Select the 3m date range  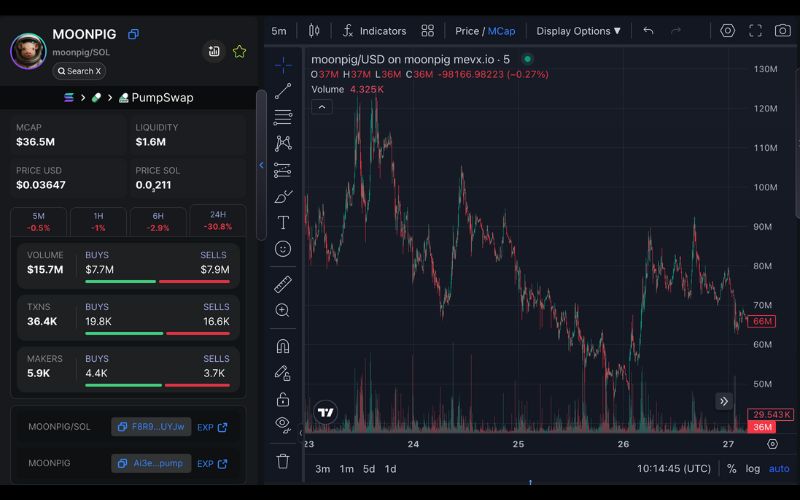[322, 469]
